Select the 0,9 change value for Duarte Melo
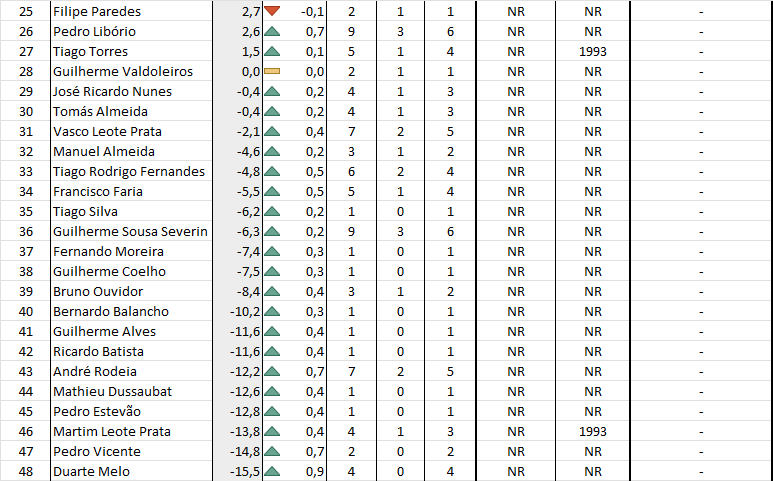This screenshot has width=773, height=481. (x=315, y=472)
